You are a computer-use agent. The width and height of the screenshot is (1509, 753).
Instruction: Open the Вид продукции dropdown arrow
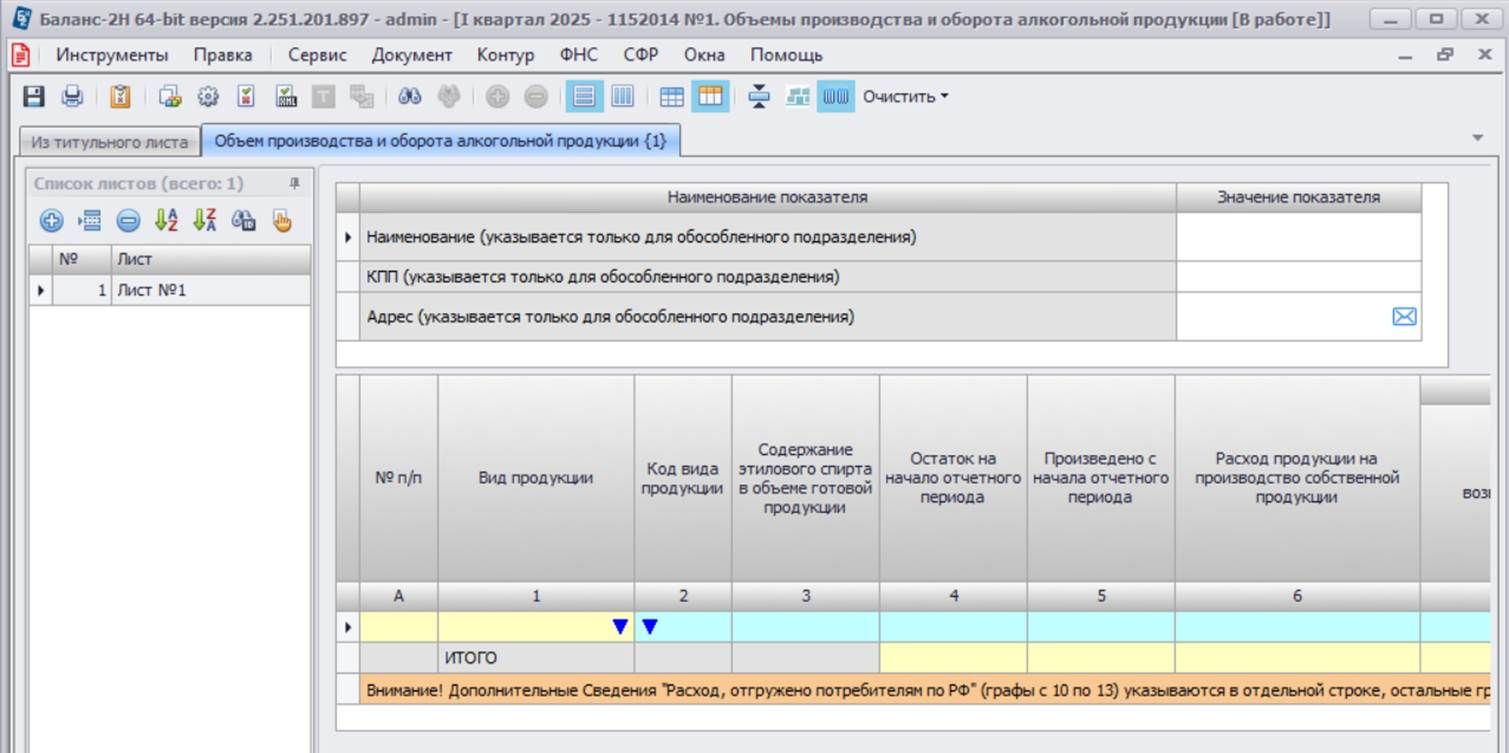coord(620,627)
